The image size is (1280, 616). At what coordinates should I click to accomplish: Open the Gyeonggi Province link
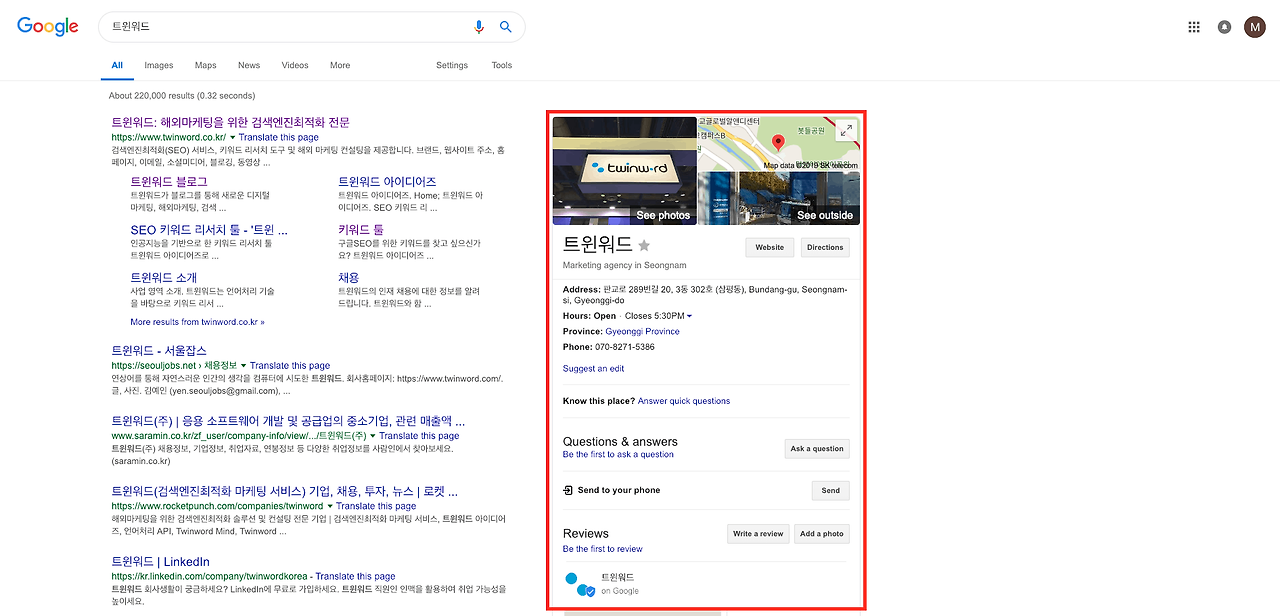pyautogui.click(x=642, y=331)
